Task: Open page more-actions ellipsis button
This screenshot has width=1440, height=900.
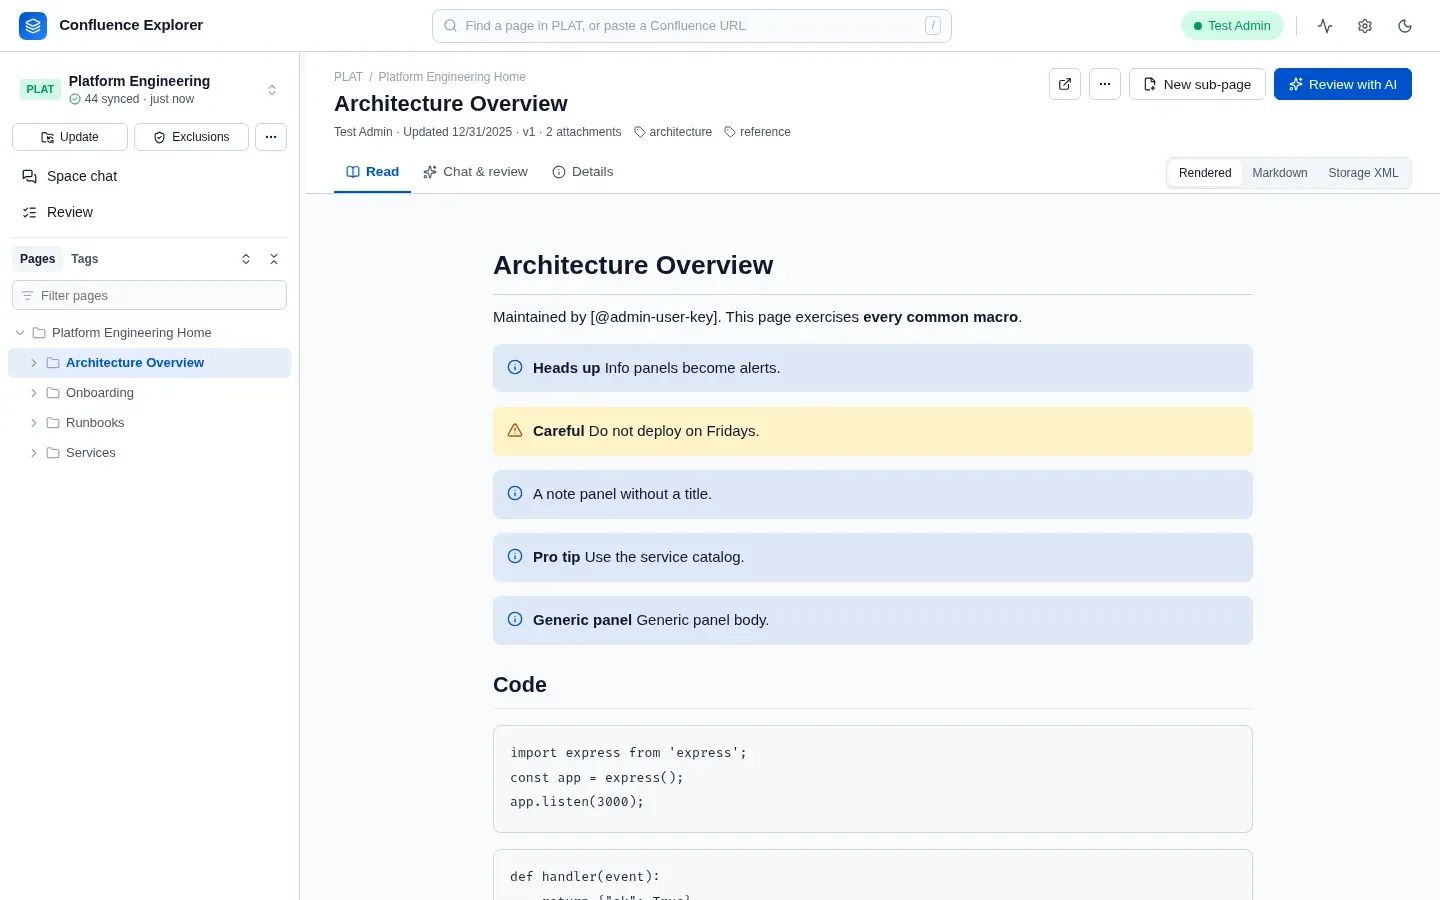Action: (1105, 84)
